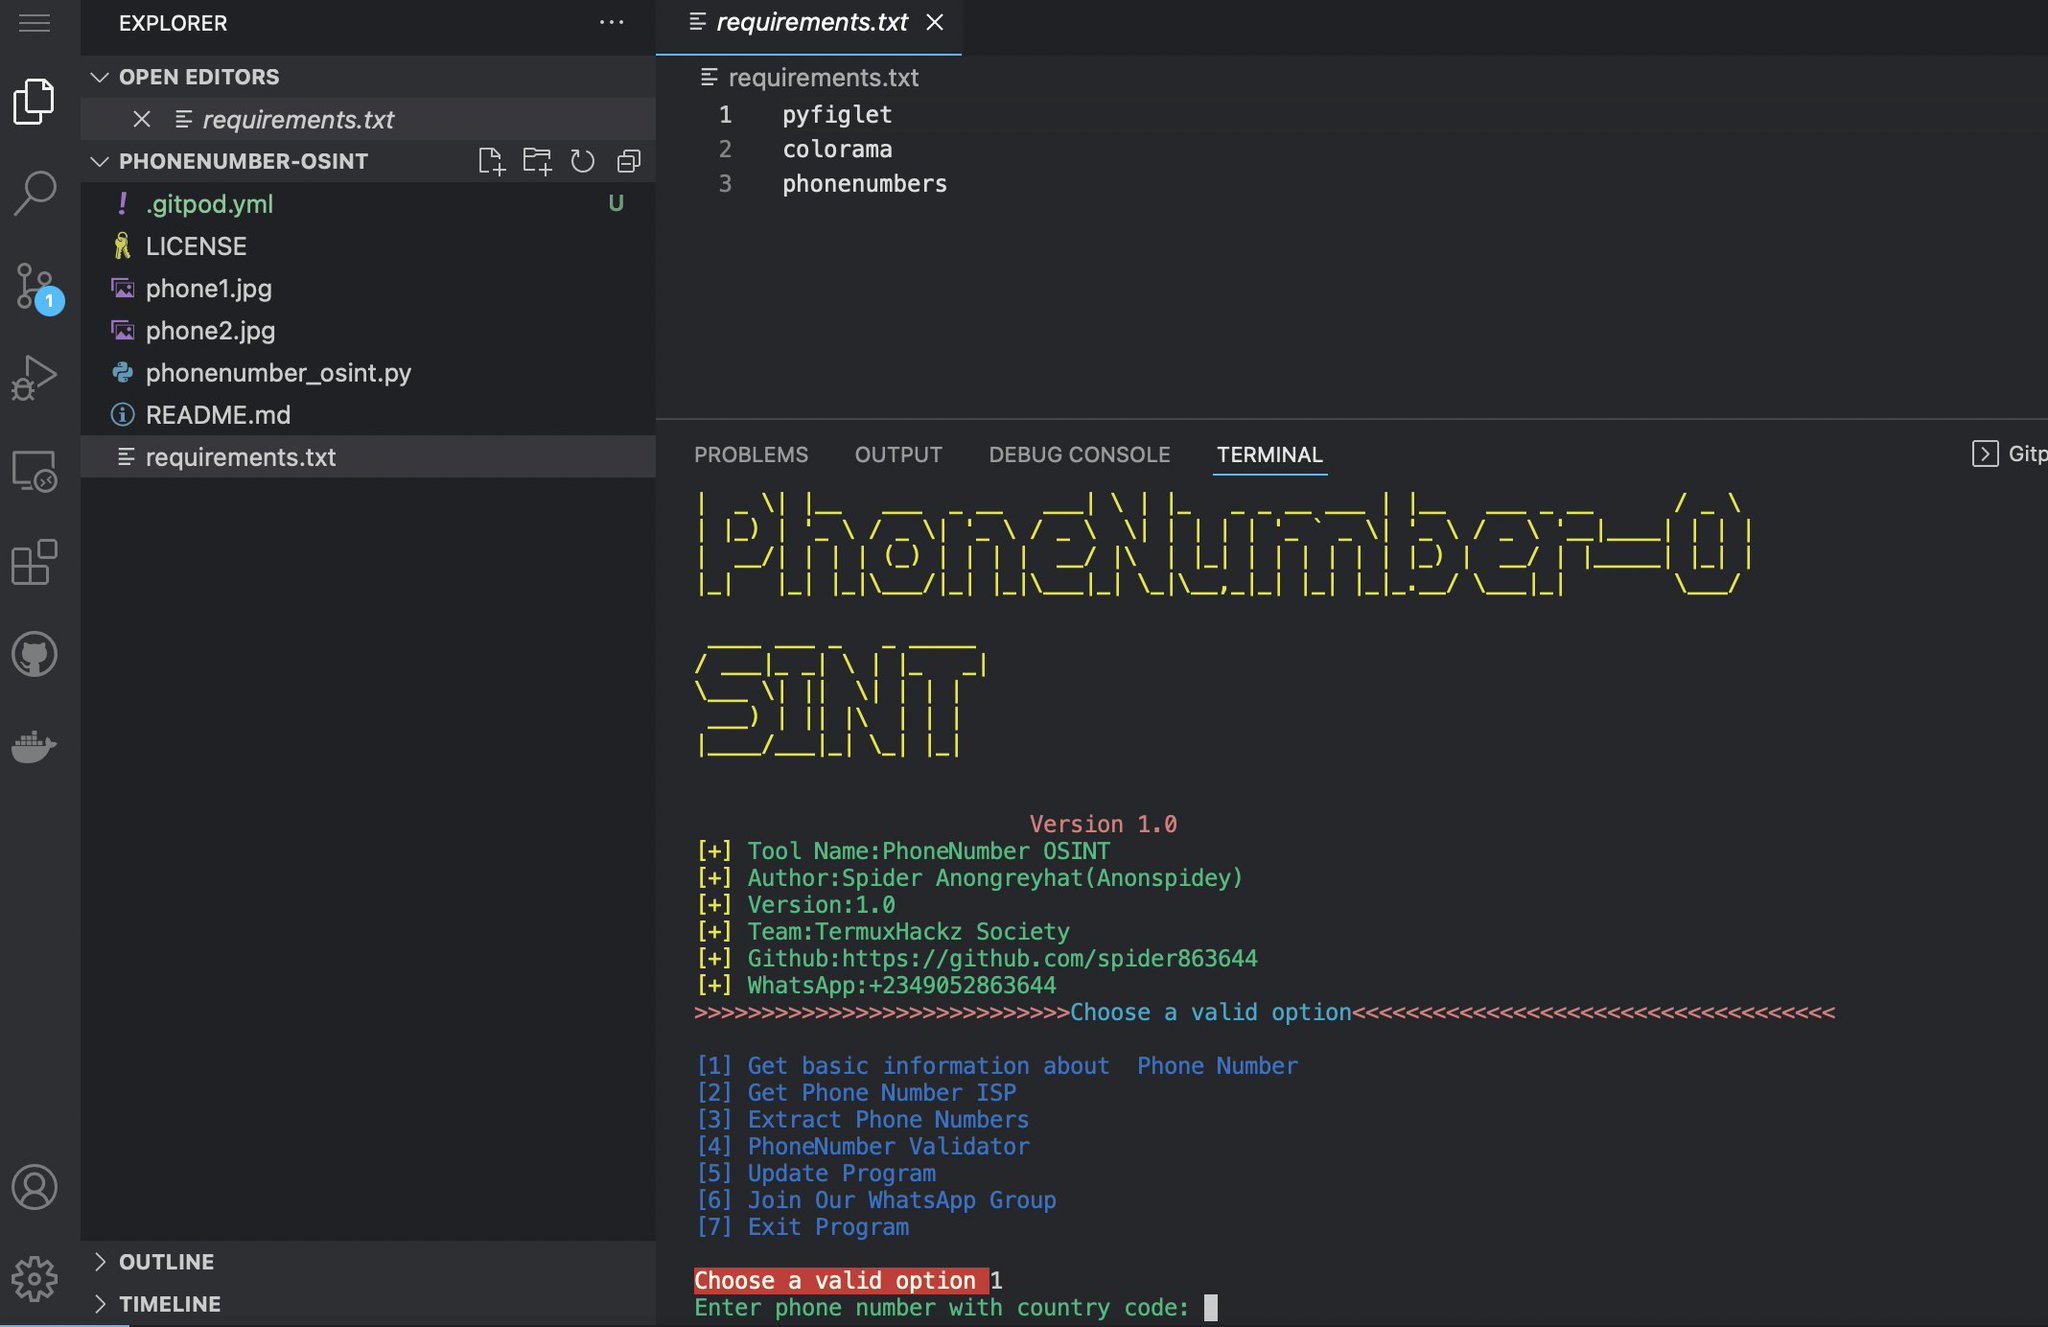This screenshot has width=2048, height=1327.
Task: Open the Remote Explorer view
Action: (x=34, y=470)
